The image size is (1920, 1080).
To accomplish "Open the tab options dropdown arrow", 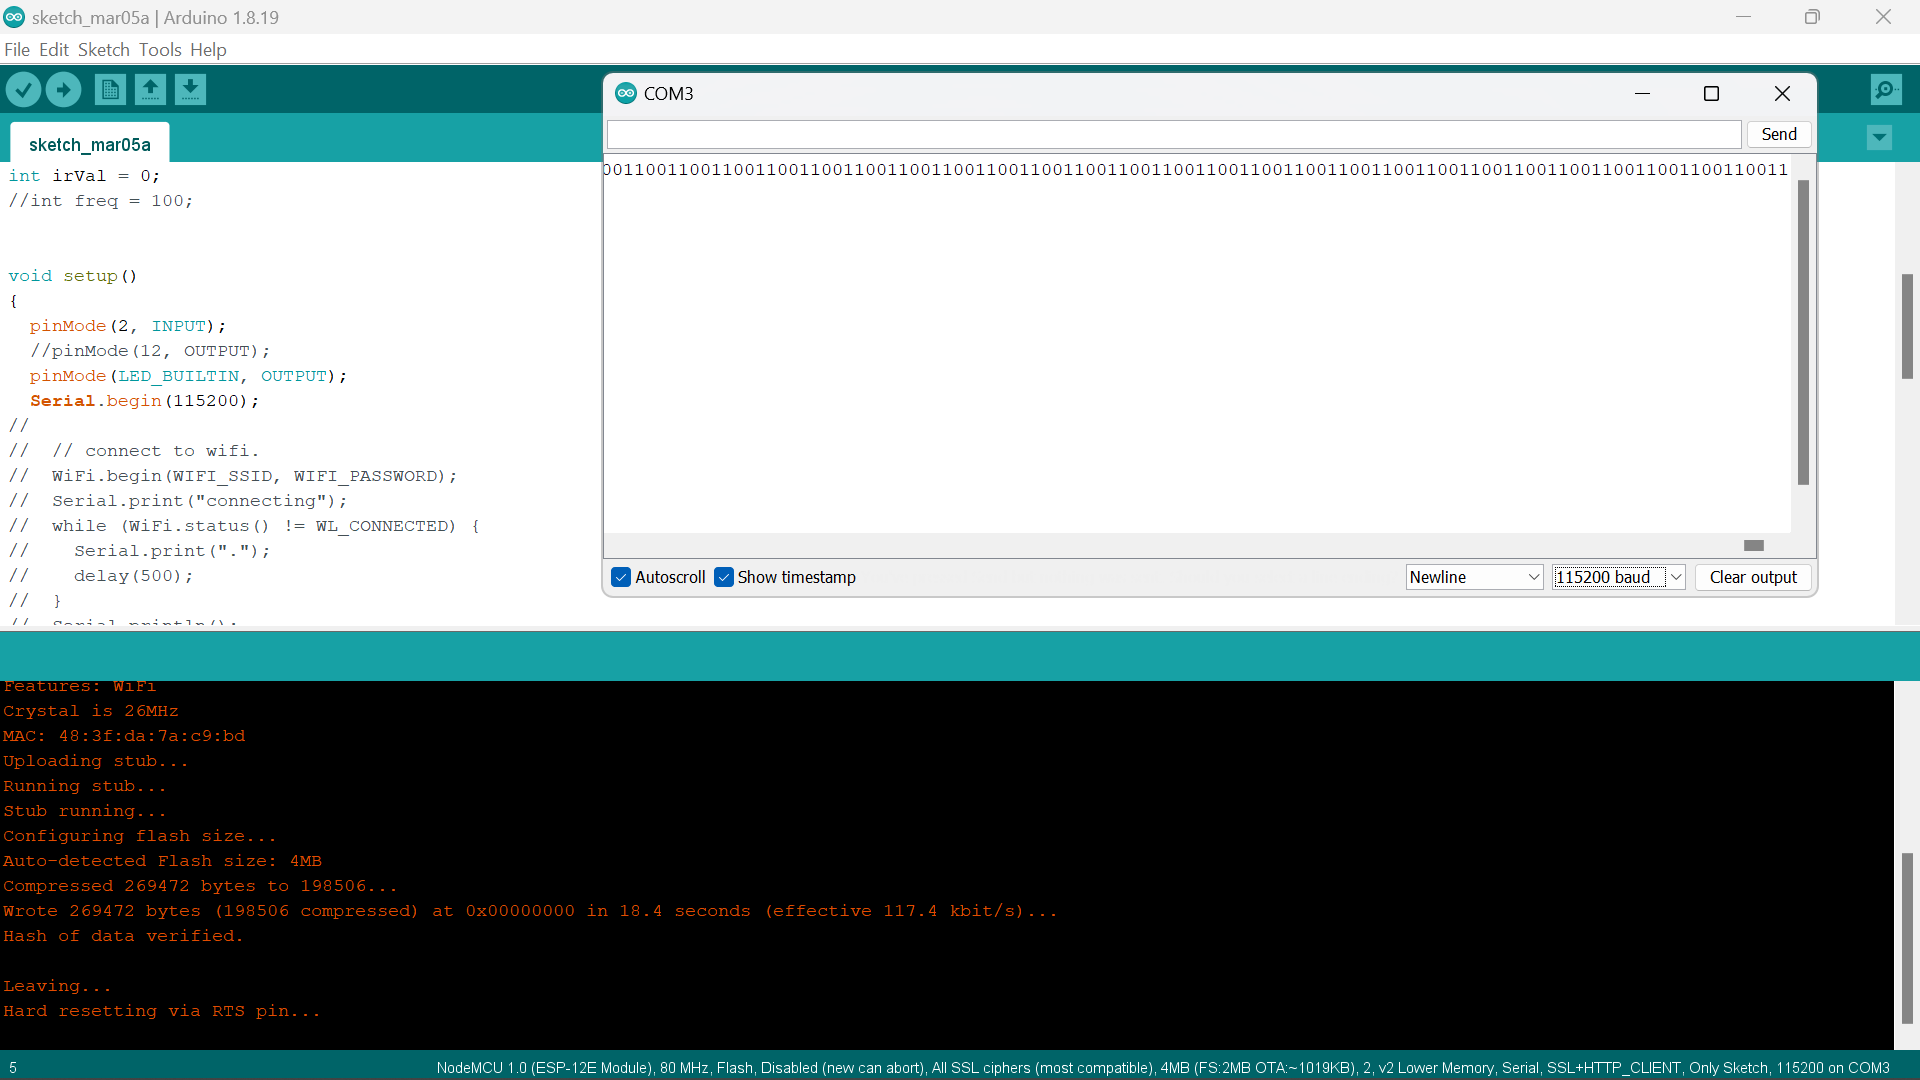I will pyautogui.click(x=1879, y=137).
